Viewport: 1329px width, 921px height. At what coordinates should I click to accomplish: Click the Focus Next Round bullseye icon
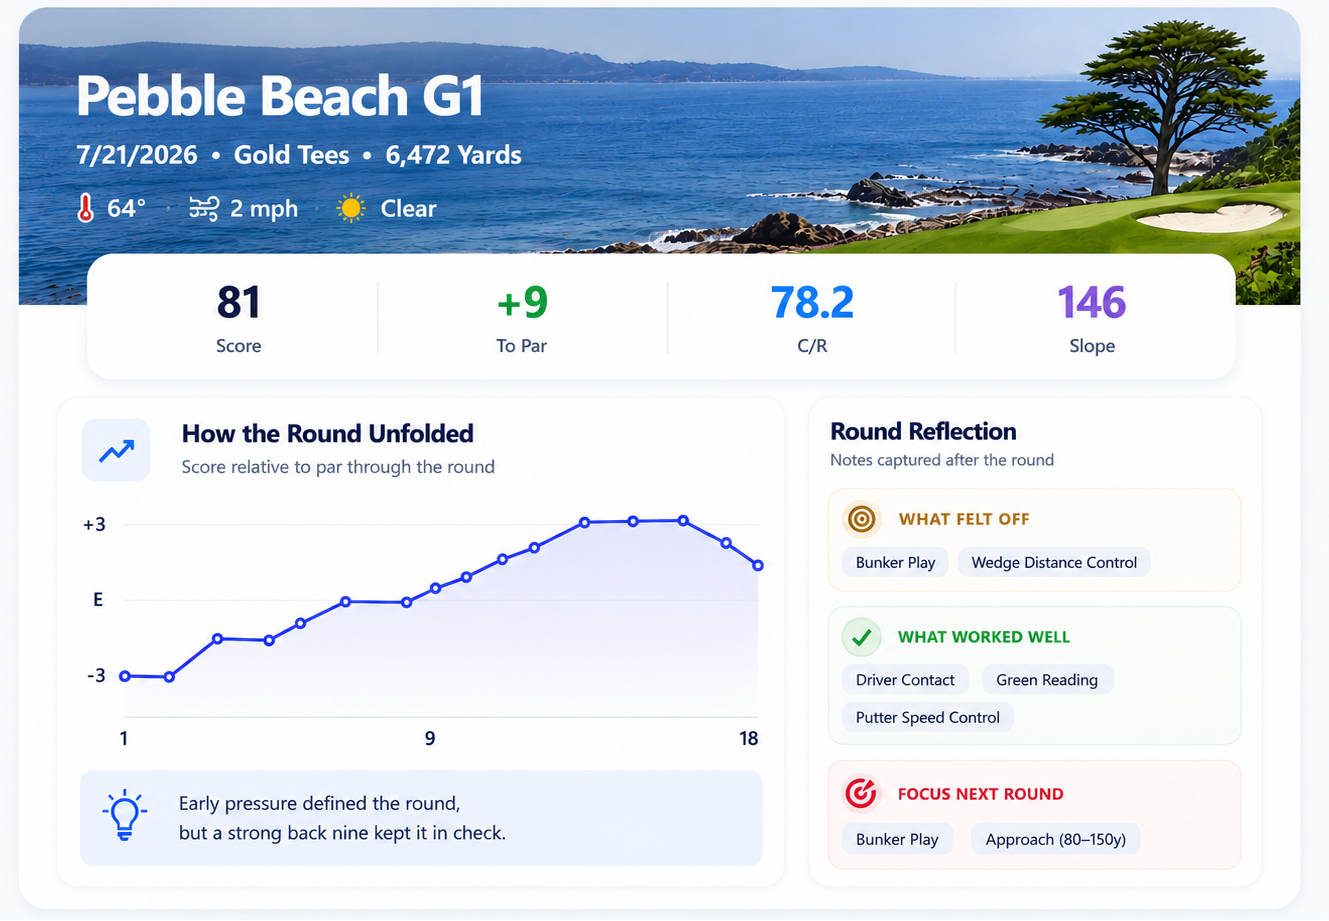coord(861,794)
